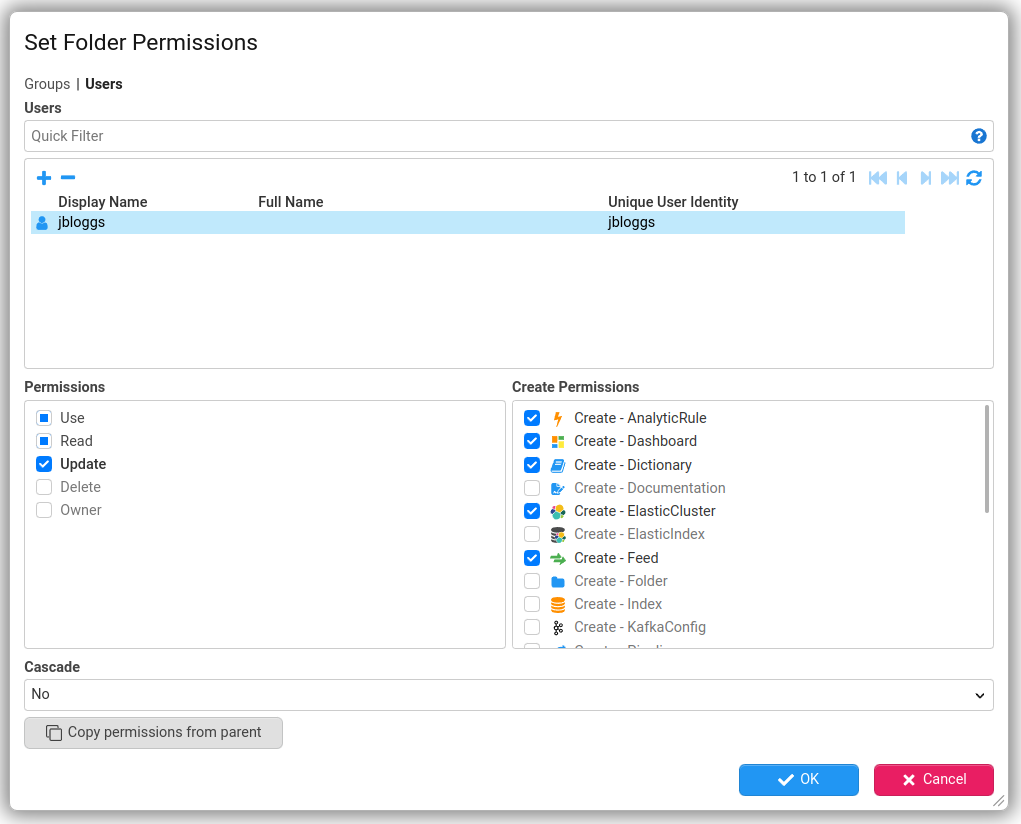Click the refresh icon in users list
Image resolution: width=1021 pixels, height=824 pixels.
pos(974,178)
